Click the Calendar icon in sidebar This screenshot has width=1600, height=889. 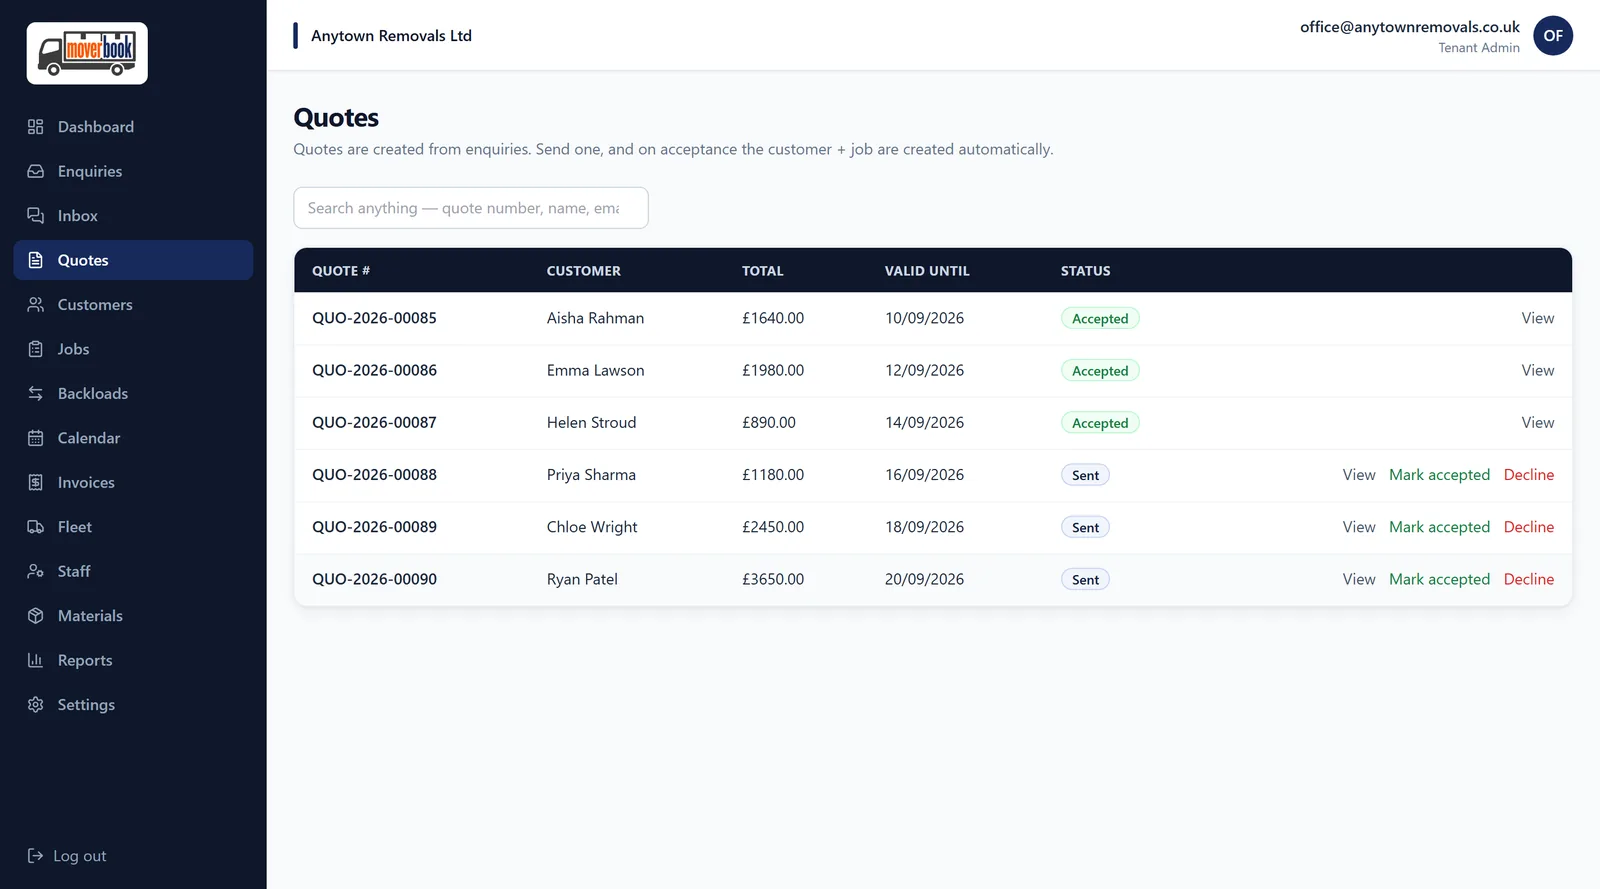[36, 438]
